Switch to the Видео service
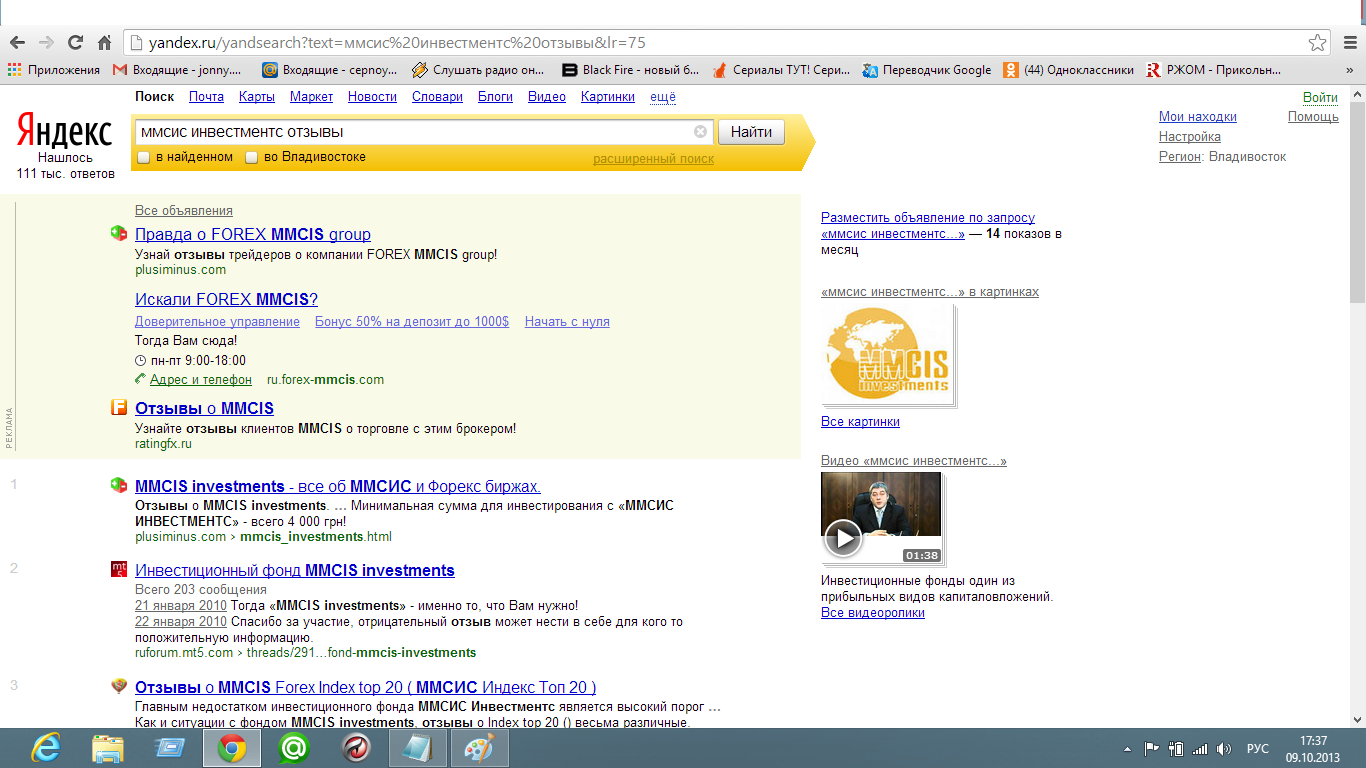 547,97
